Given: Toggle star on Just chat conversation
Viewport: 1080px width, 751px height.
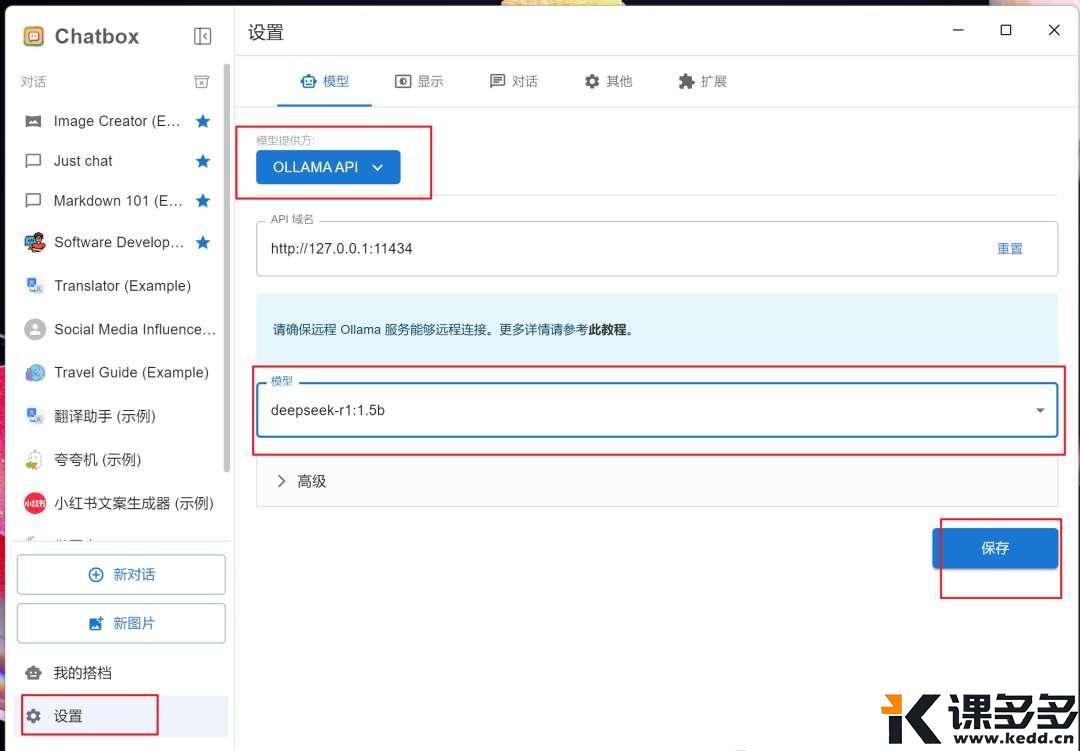Looking at the screenshot, I should (x=202, y=161).
